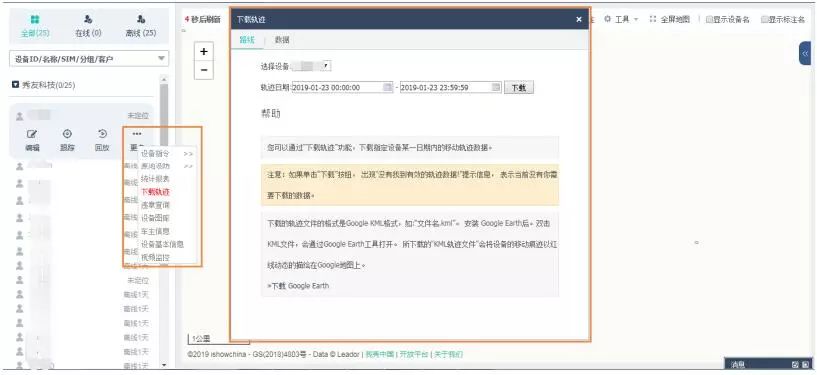Expand 设备指令 submenu in context menu
Viewport: 817px width, 375px height.
(x=167, y=154)
